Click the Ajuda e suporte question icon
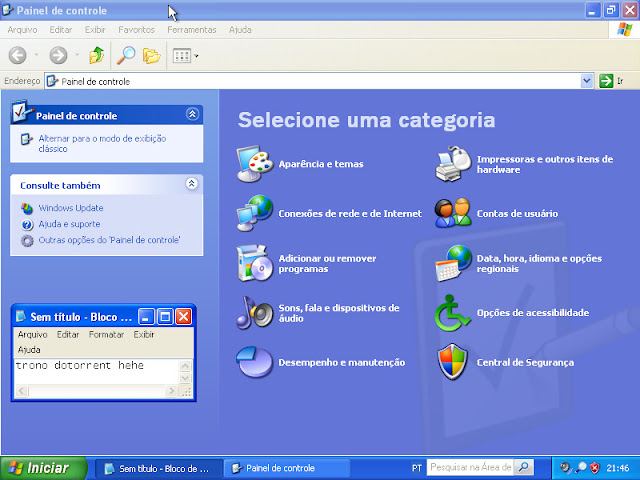This screenshot has width=640, height=480. (x=27, y=224)
